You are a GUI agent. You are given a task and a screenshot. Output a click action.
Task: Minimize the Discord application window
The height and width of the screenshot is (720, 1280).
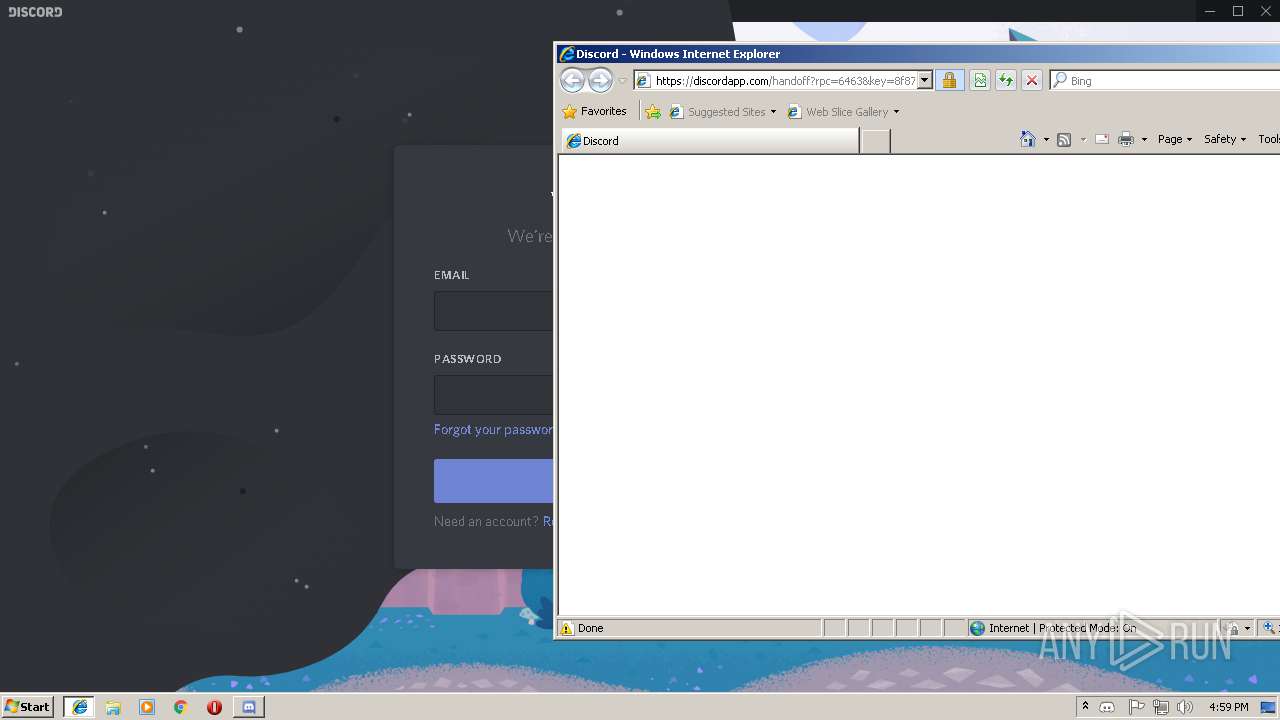point(1210,11)
